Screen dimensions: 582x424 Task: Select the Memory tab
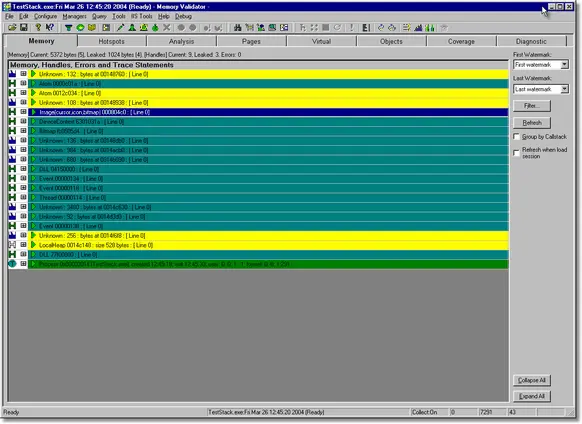41,41
